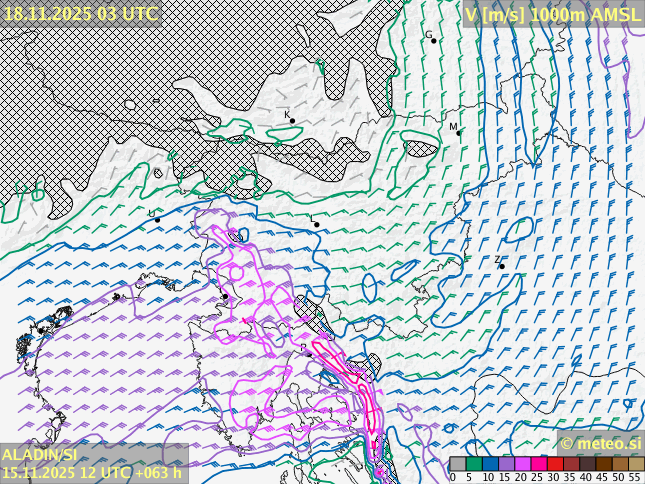Image resolution: width=645 pixels, height=484 pixels.
Task: Click the V [m/s] 1000m AMSL title
Action: point(553,13)
